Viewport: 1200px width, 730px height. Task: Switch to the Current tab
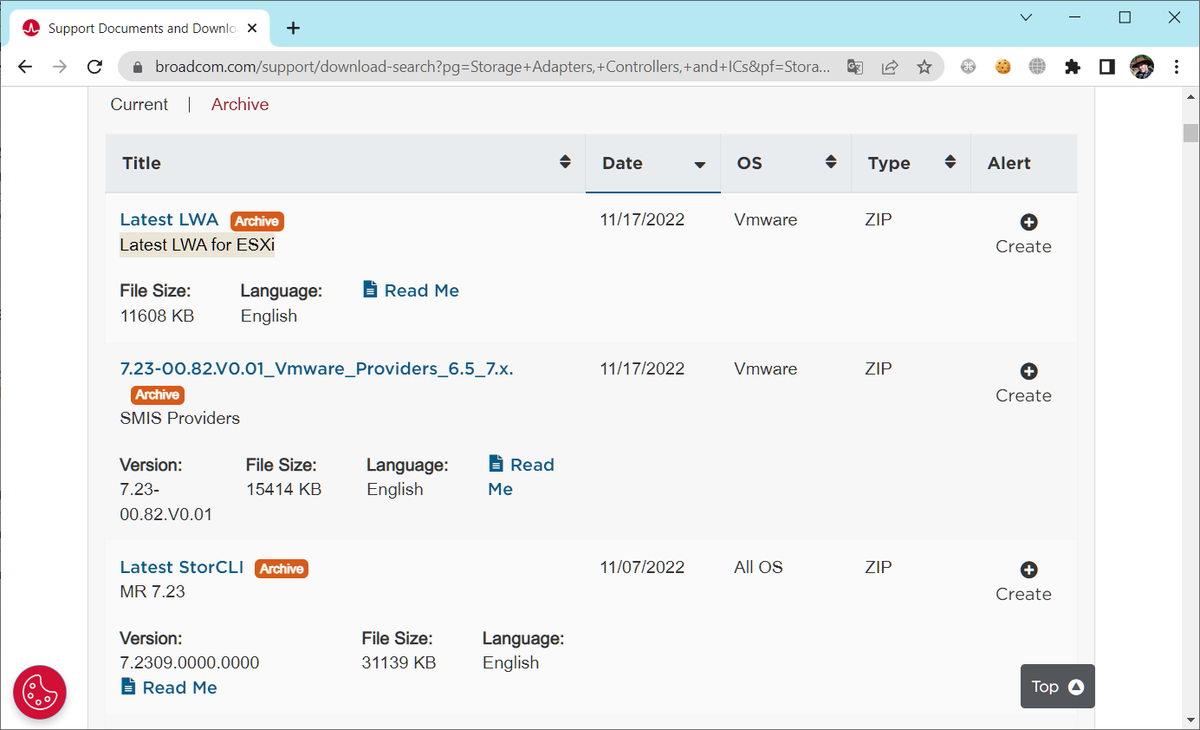point(139,104)
